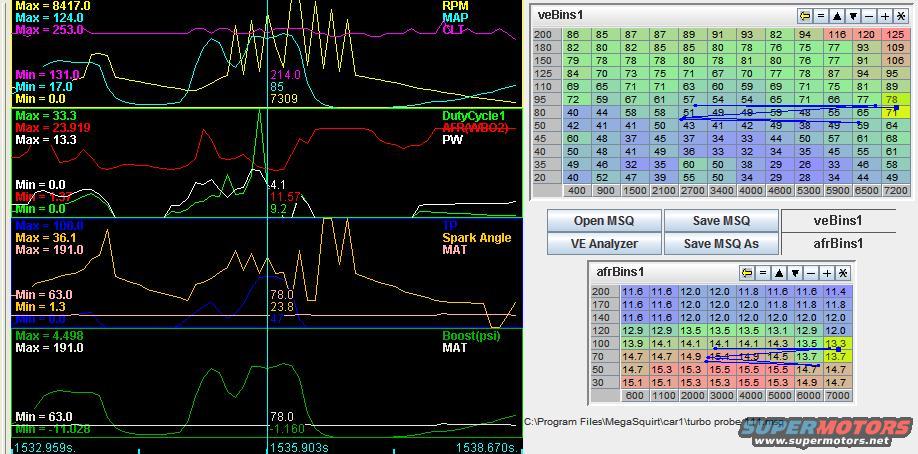The image size is (918, 454).
Task: Switch to the afrBins1 tab beside Save MSQ As
Action: click(x=838, y=243)
